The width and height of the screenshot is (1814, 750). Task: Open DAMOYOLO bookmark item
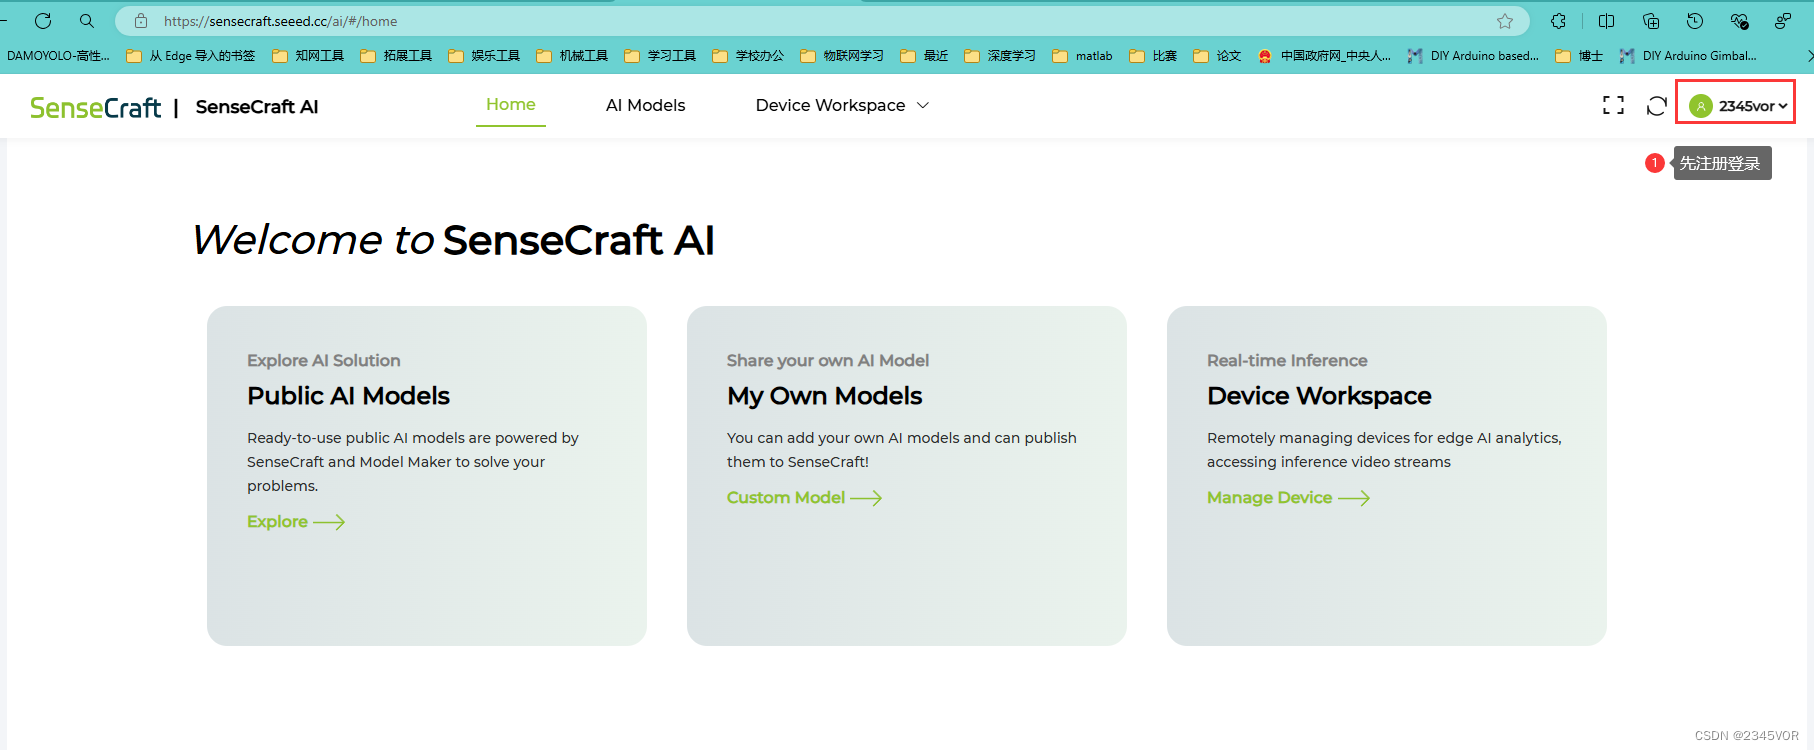tap(58, 56)
